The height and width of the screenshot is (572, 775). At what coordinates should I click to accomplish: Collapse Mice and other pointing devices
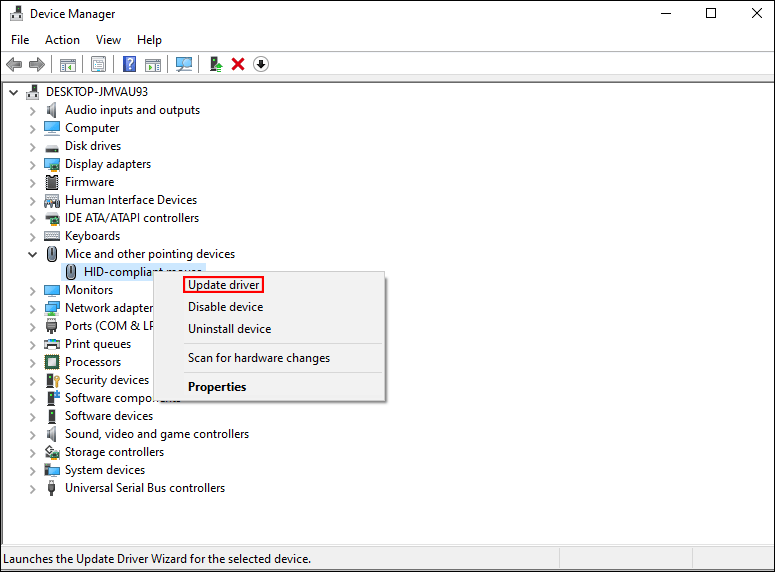coord(32,255)
